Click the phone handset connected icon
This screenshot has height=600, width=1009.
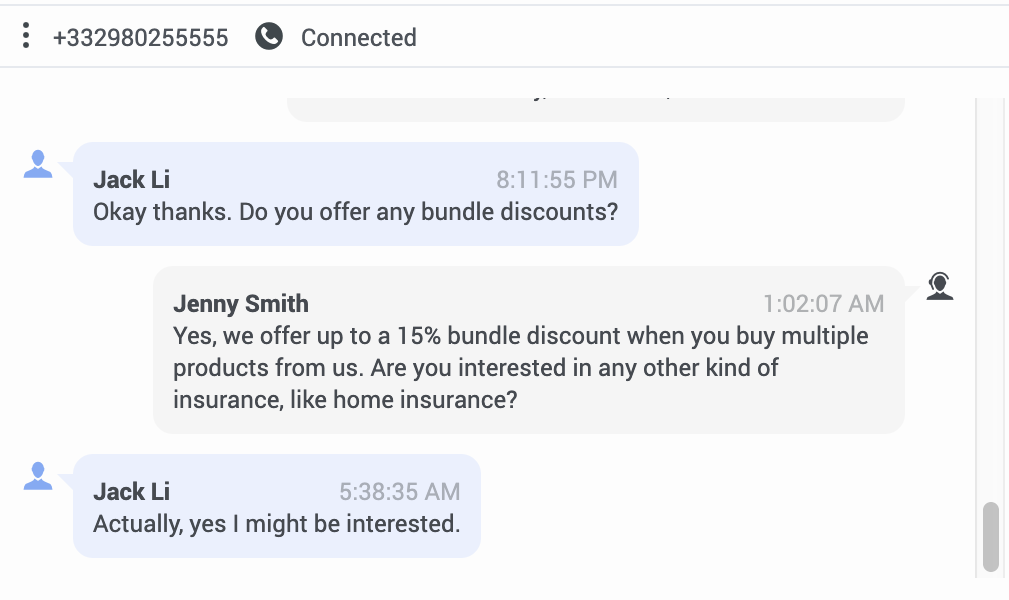tap(268, 36)
